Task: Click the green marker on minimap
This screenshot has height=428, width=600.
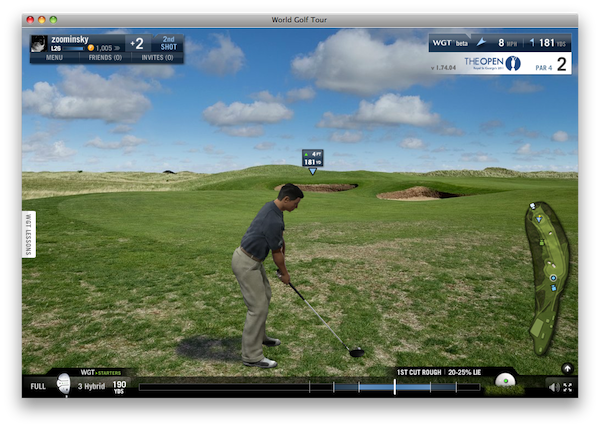Action: (x=542, y=242)
